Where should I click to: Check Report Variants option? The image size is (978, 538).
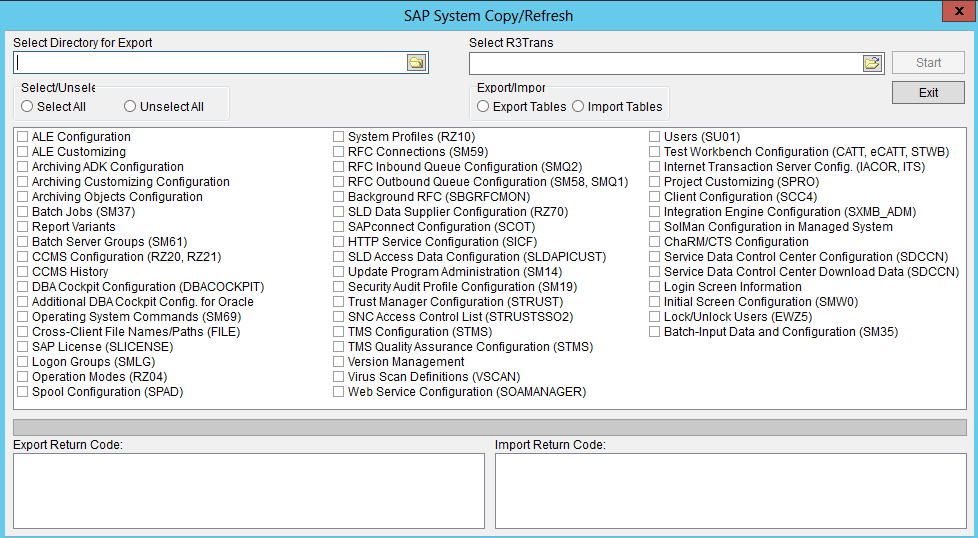point(22,226)
